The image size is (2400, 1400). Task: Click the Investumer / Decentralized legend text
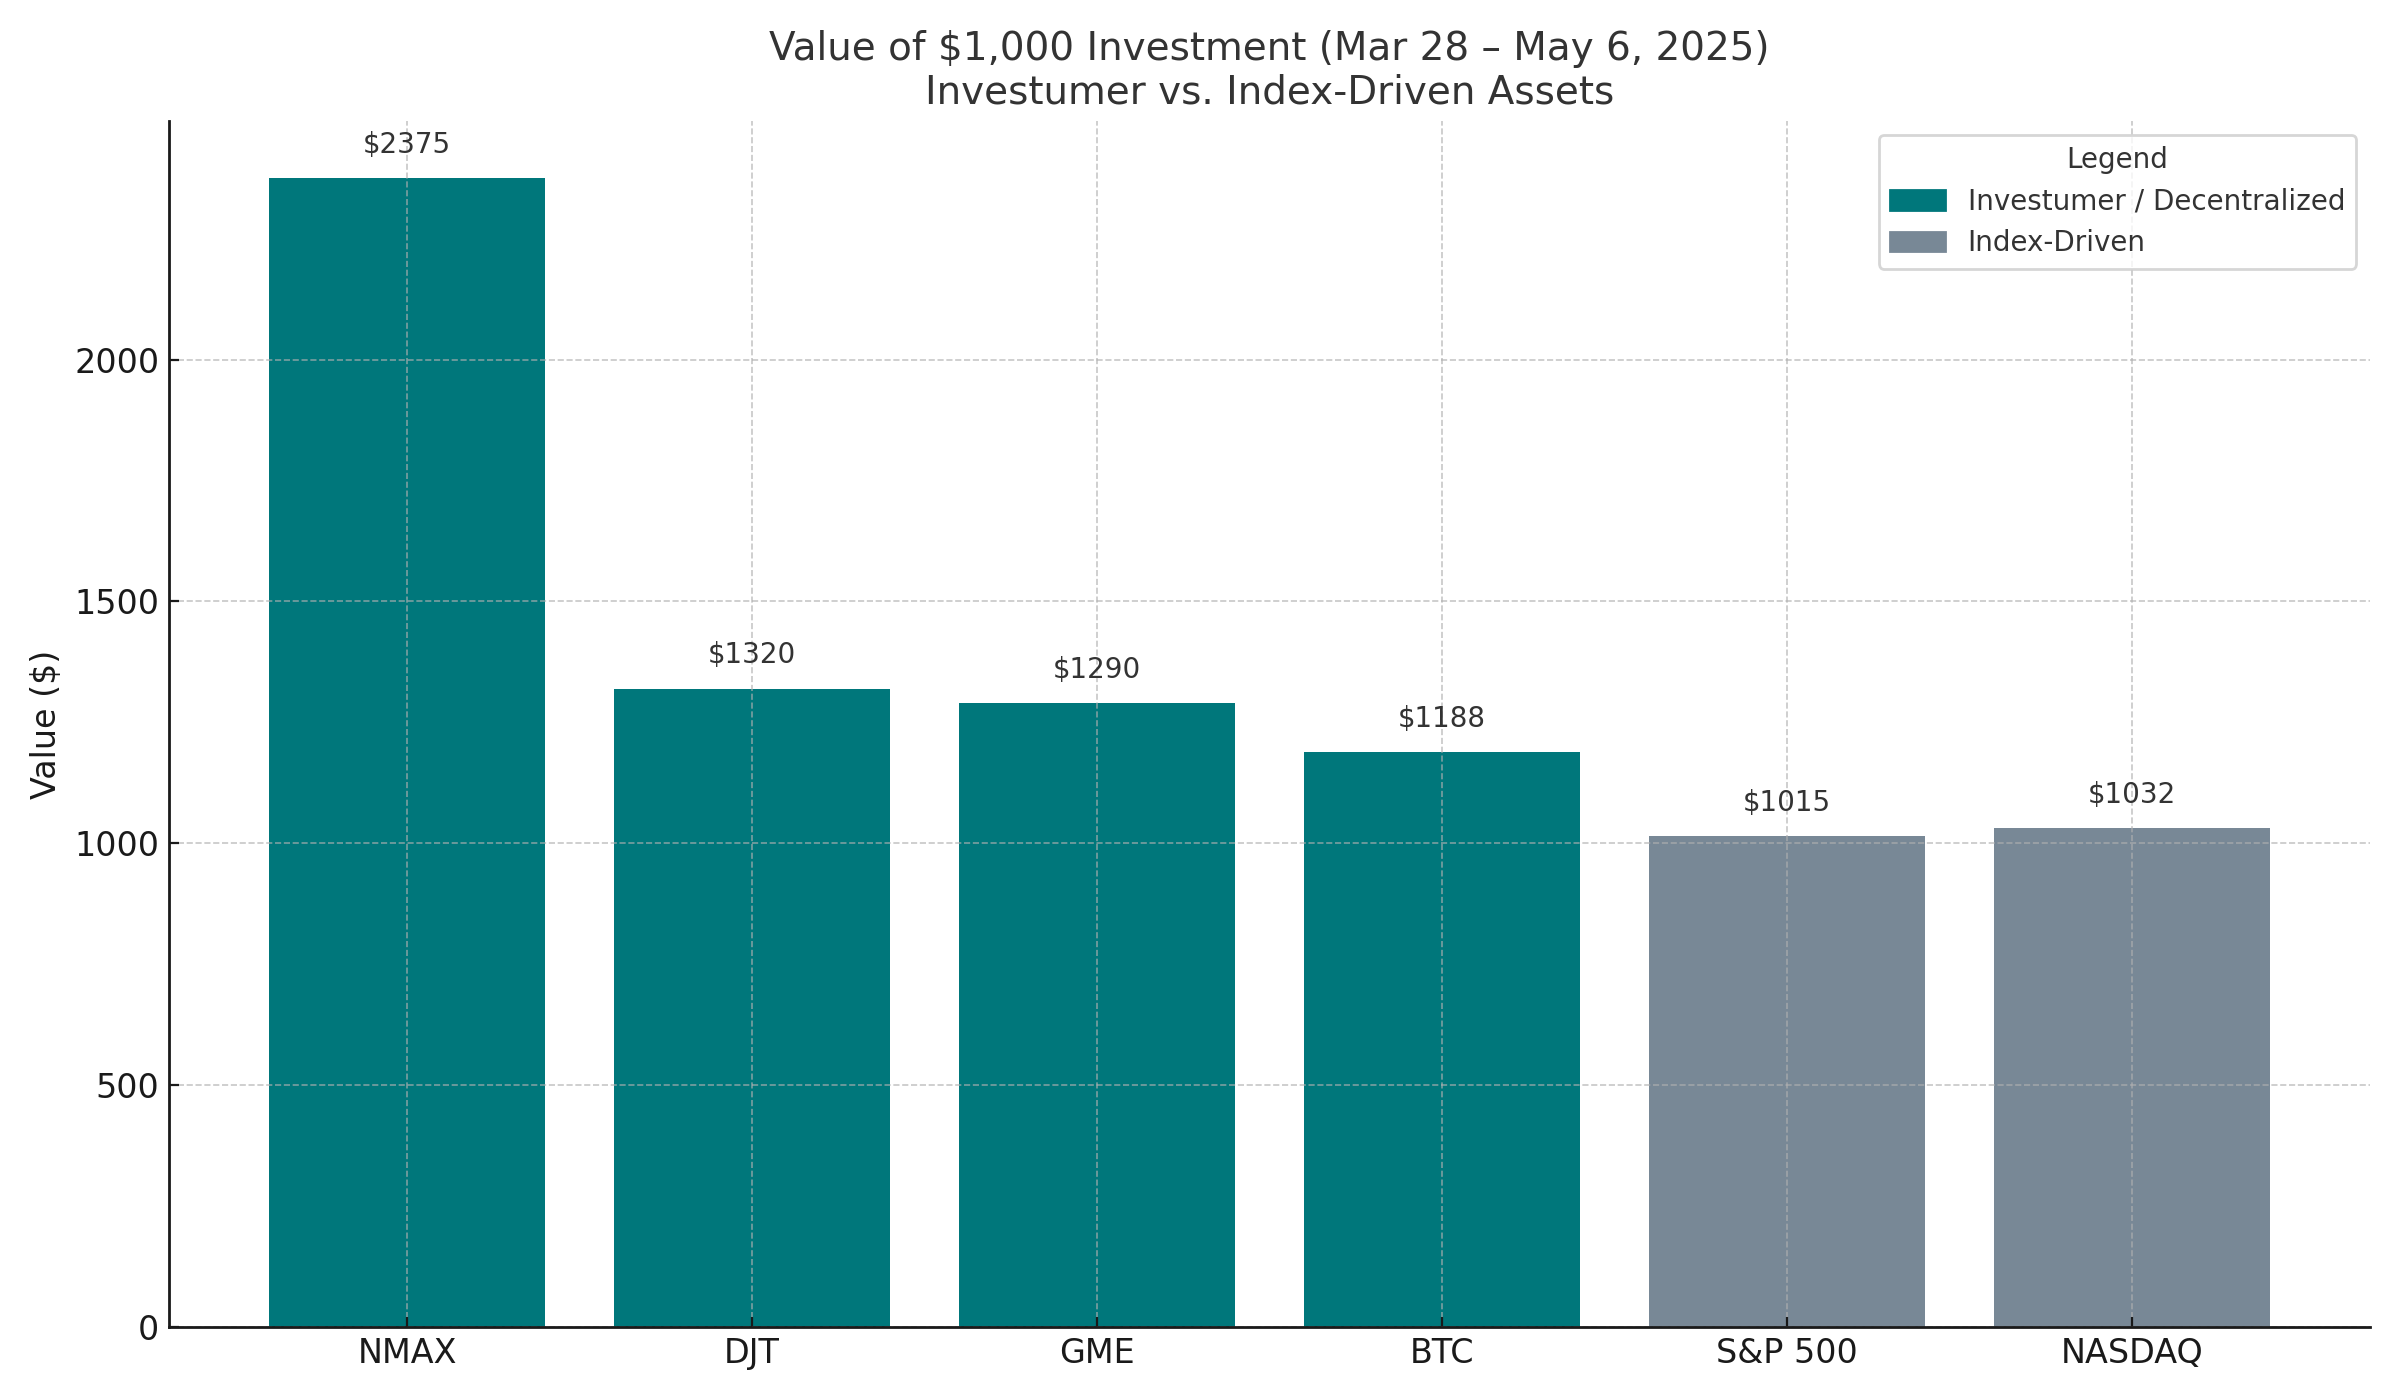2156,201
